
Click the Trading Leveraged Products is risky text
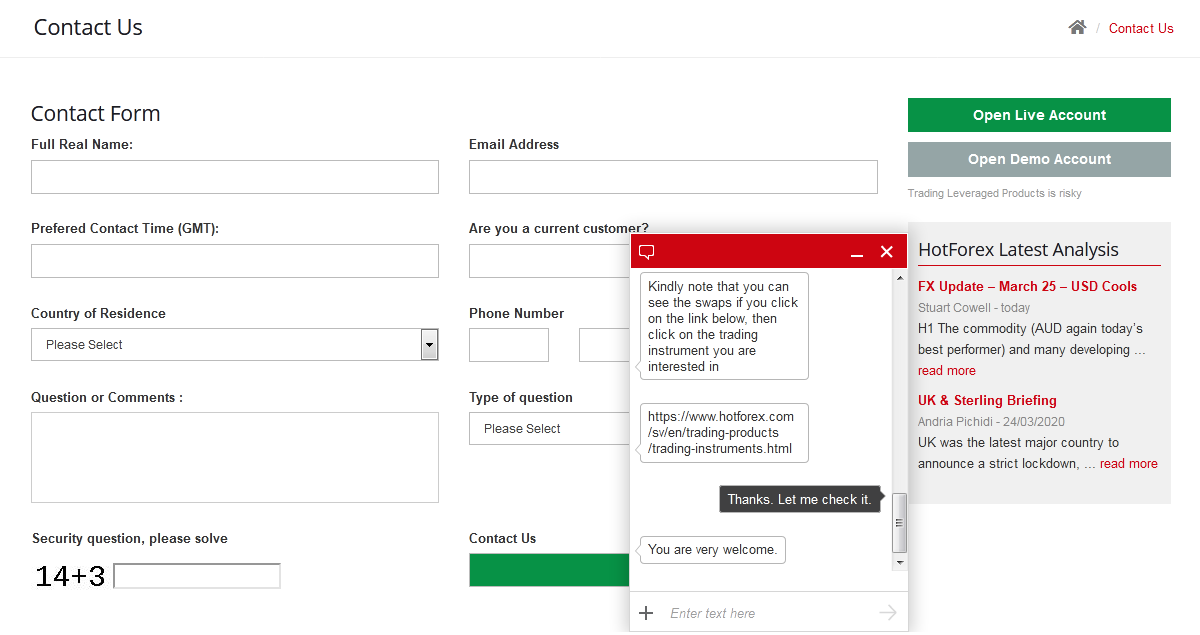[x=994, y=193]
